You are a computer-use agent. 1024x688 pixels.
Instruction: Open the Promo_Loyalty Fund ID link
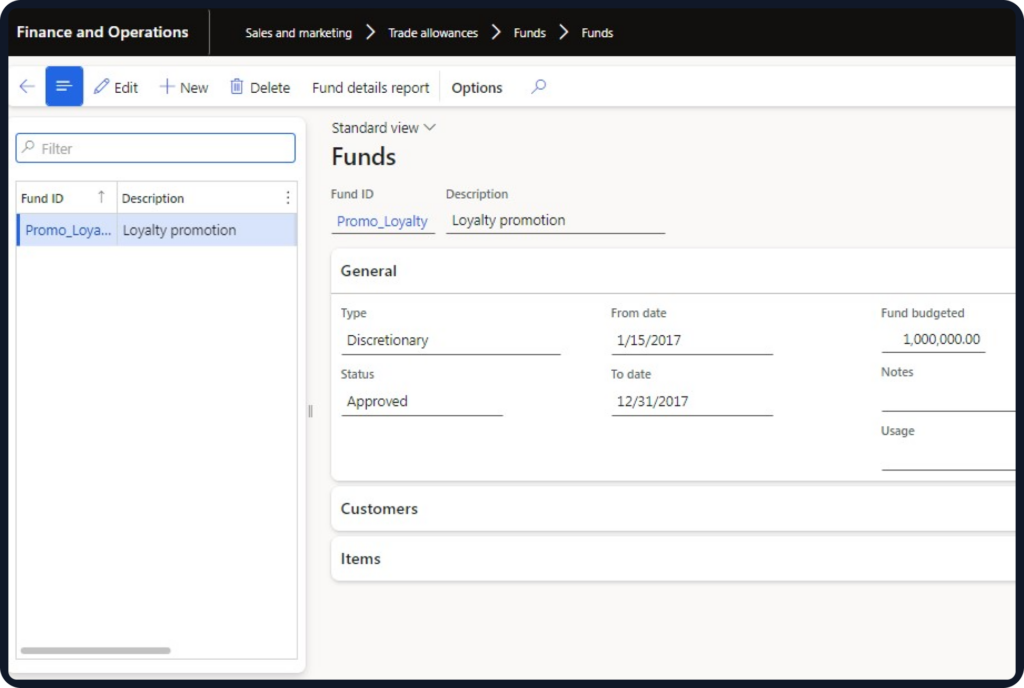(382, 221)
